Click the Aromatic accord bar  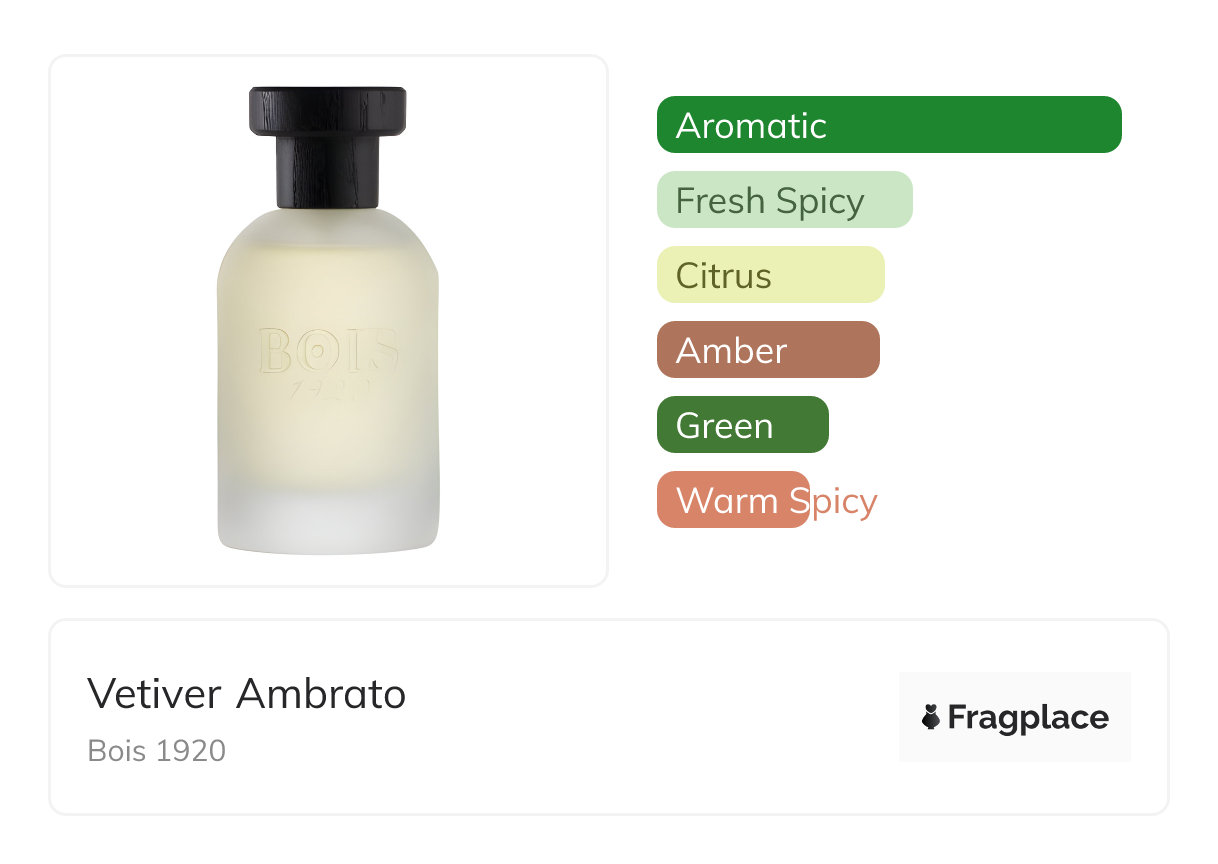889,125
